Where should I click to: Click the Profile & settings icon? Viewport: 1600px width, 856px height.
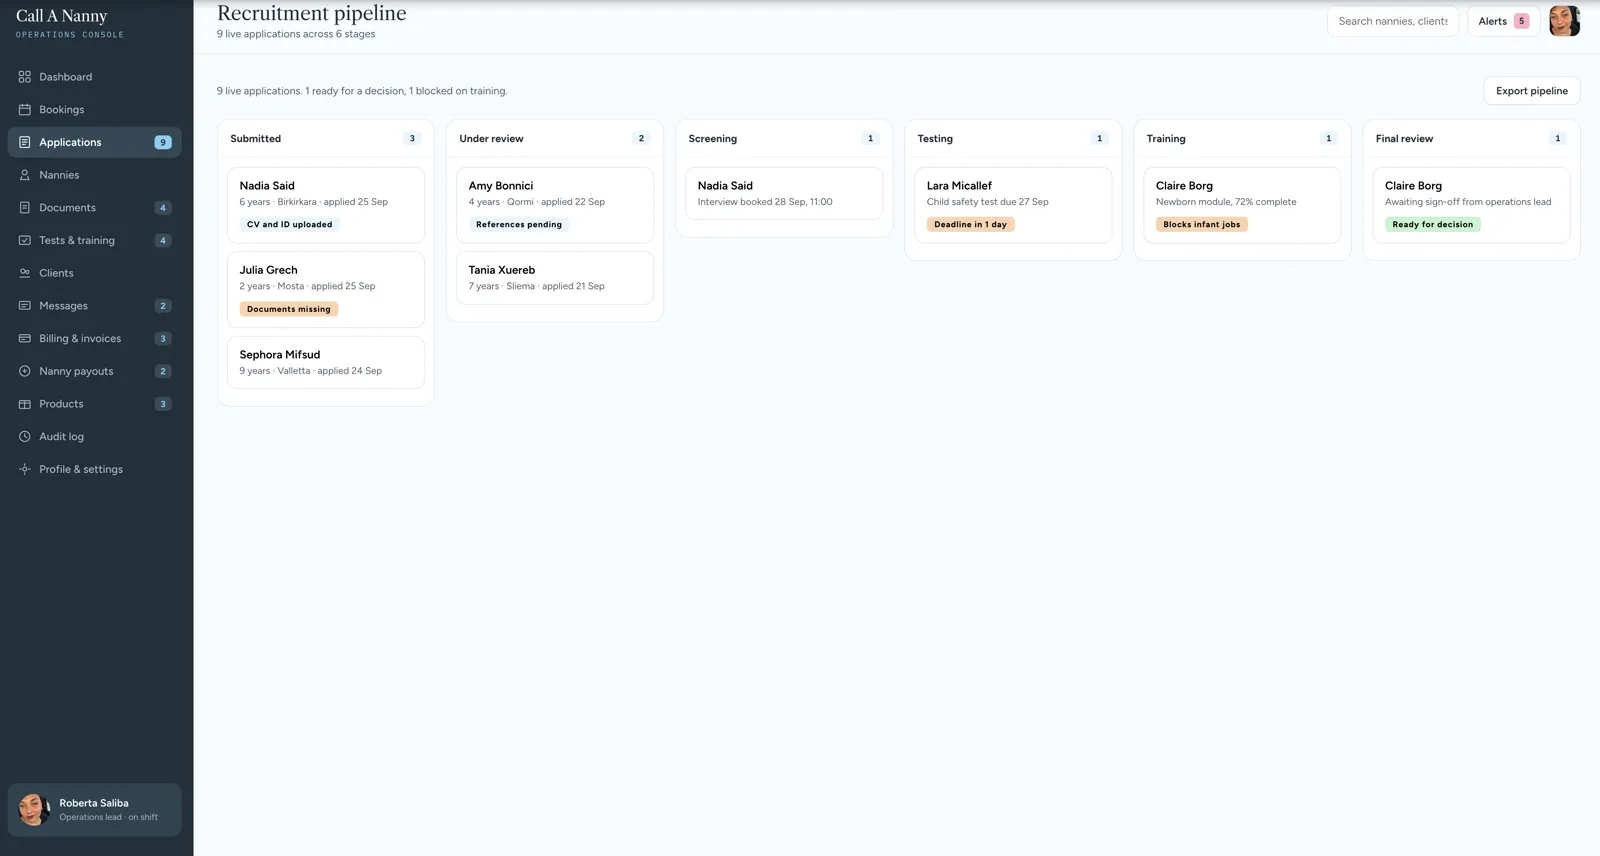(x=25, y=469)
